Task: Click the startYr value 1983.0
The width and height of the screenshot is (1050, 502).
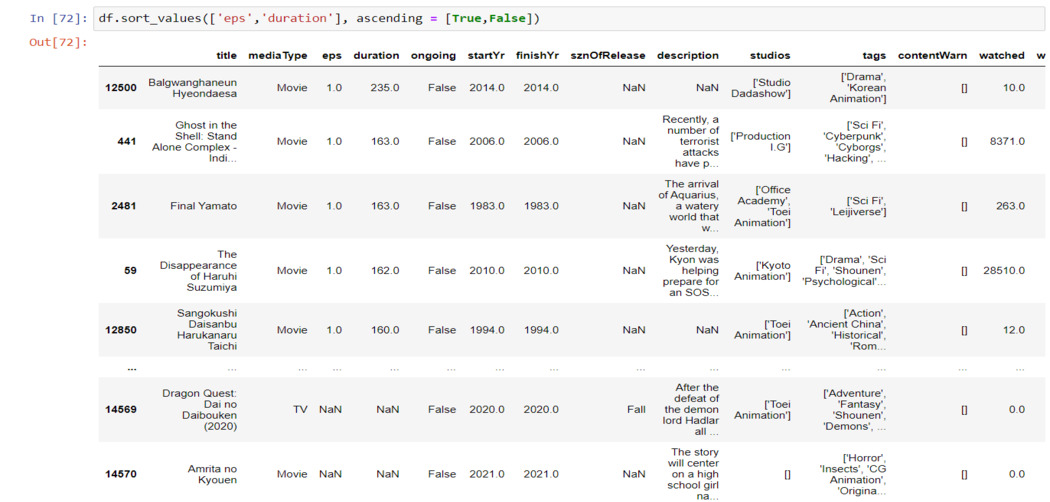Action: tap(487, 205)
